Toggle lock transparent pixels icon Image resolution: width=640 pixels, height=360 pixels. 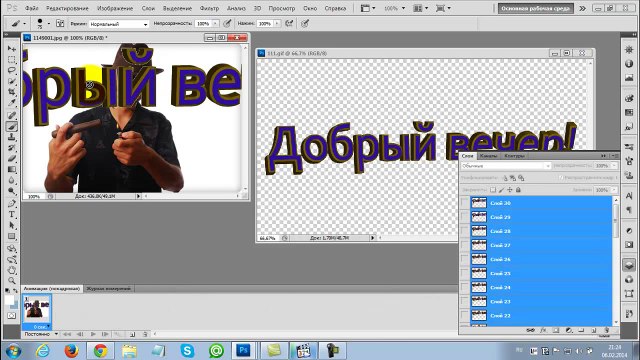point(493,190)
